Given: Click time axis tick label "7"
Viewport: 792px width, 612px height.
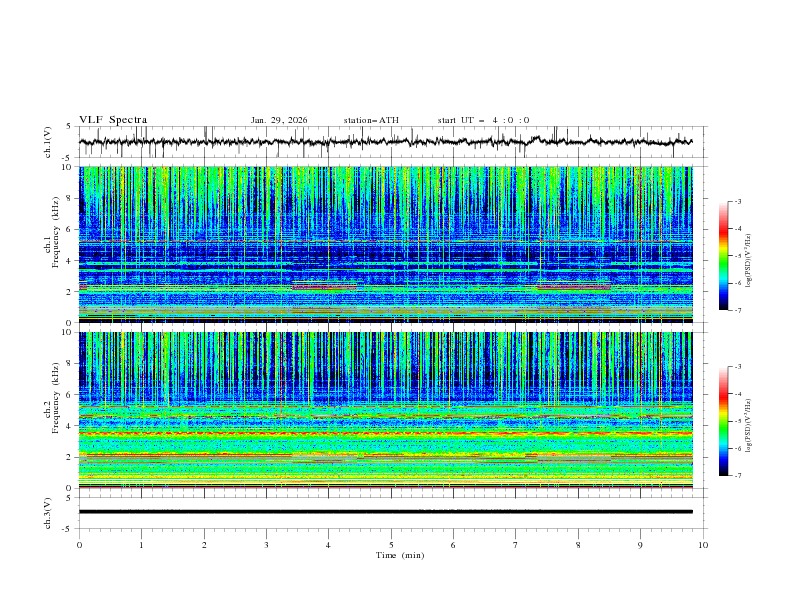Looking at the screenshot, I should (516, 545).
